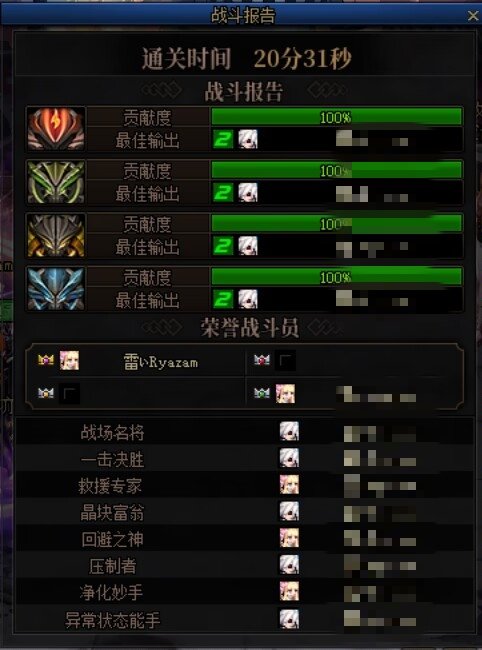Select the 异常状态能手 award row

click(245, 619)
